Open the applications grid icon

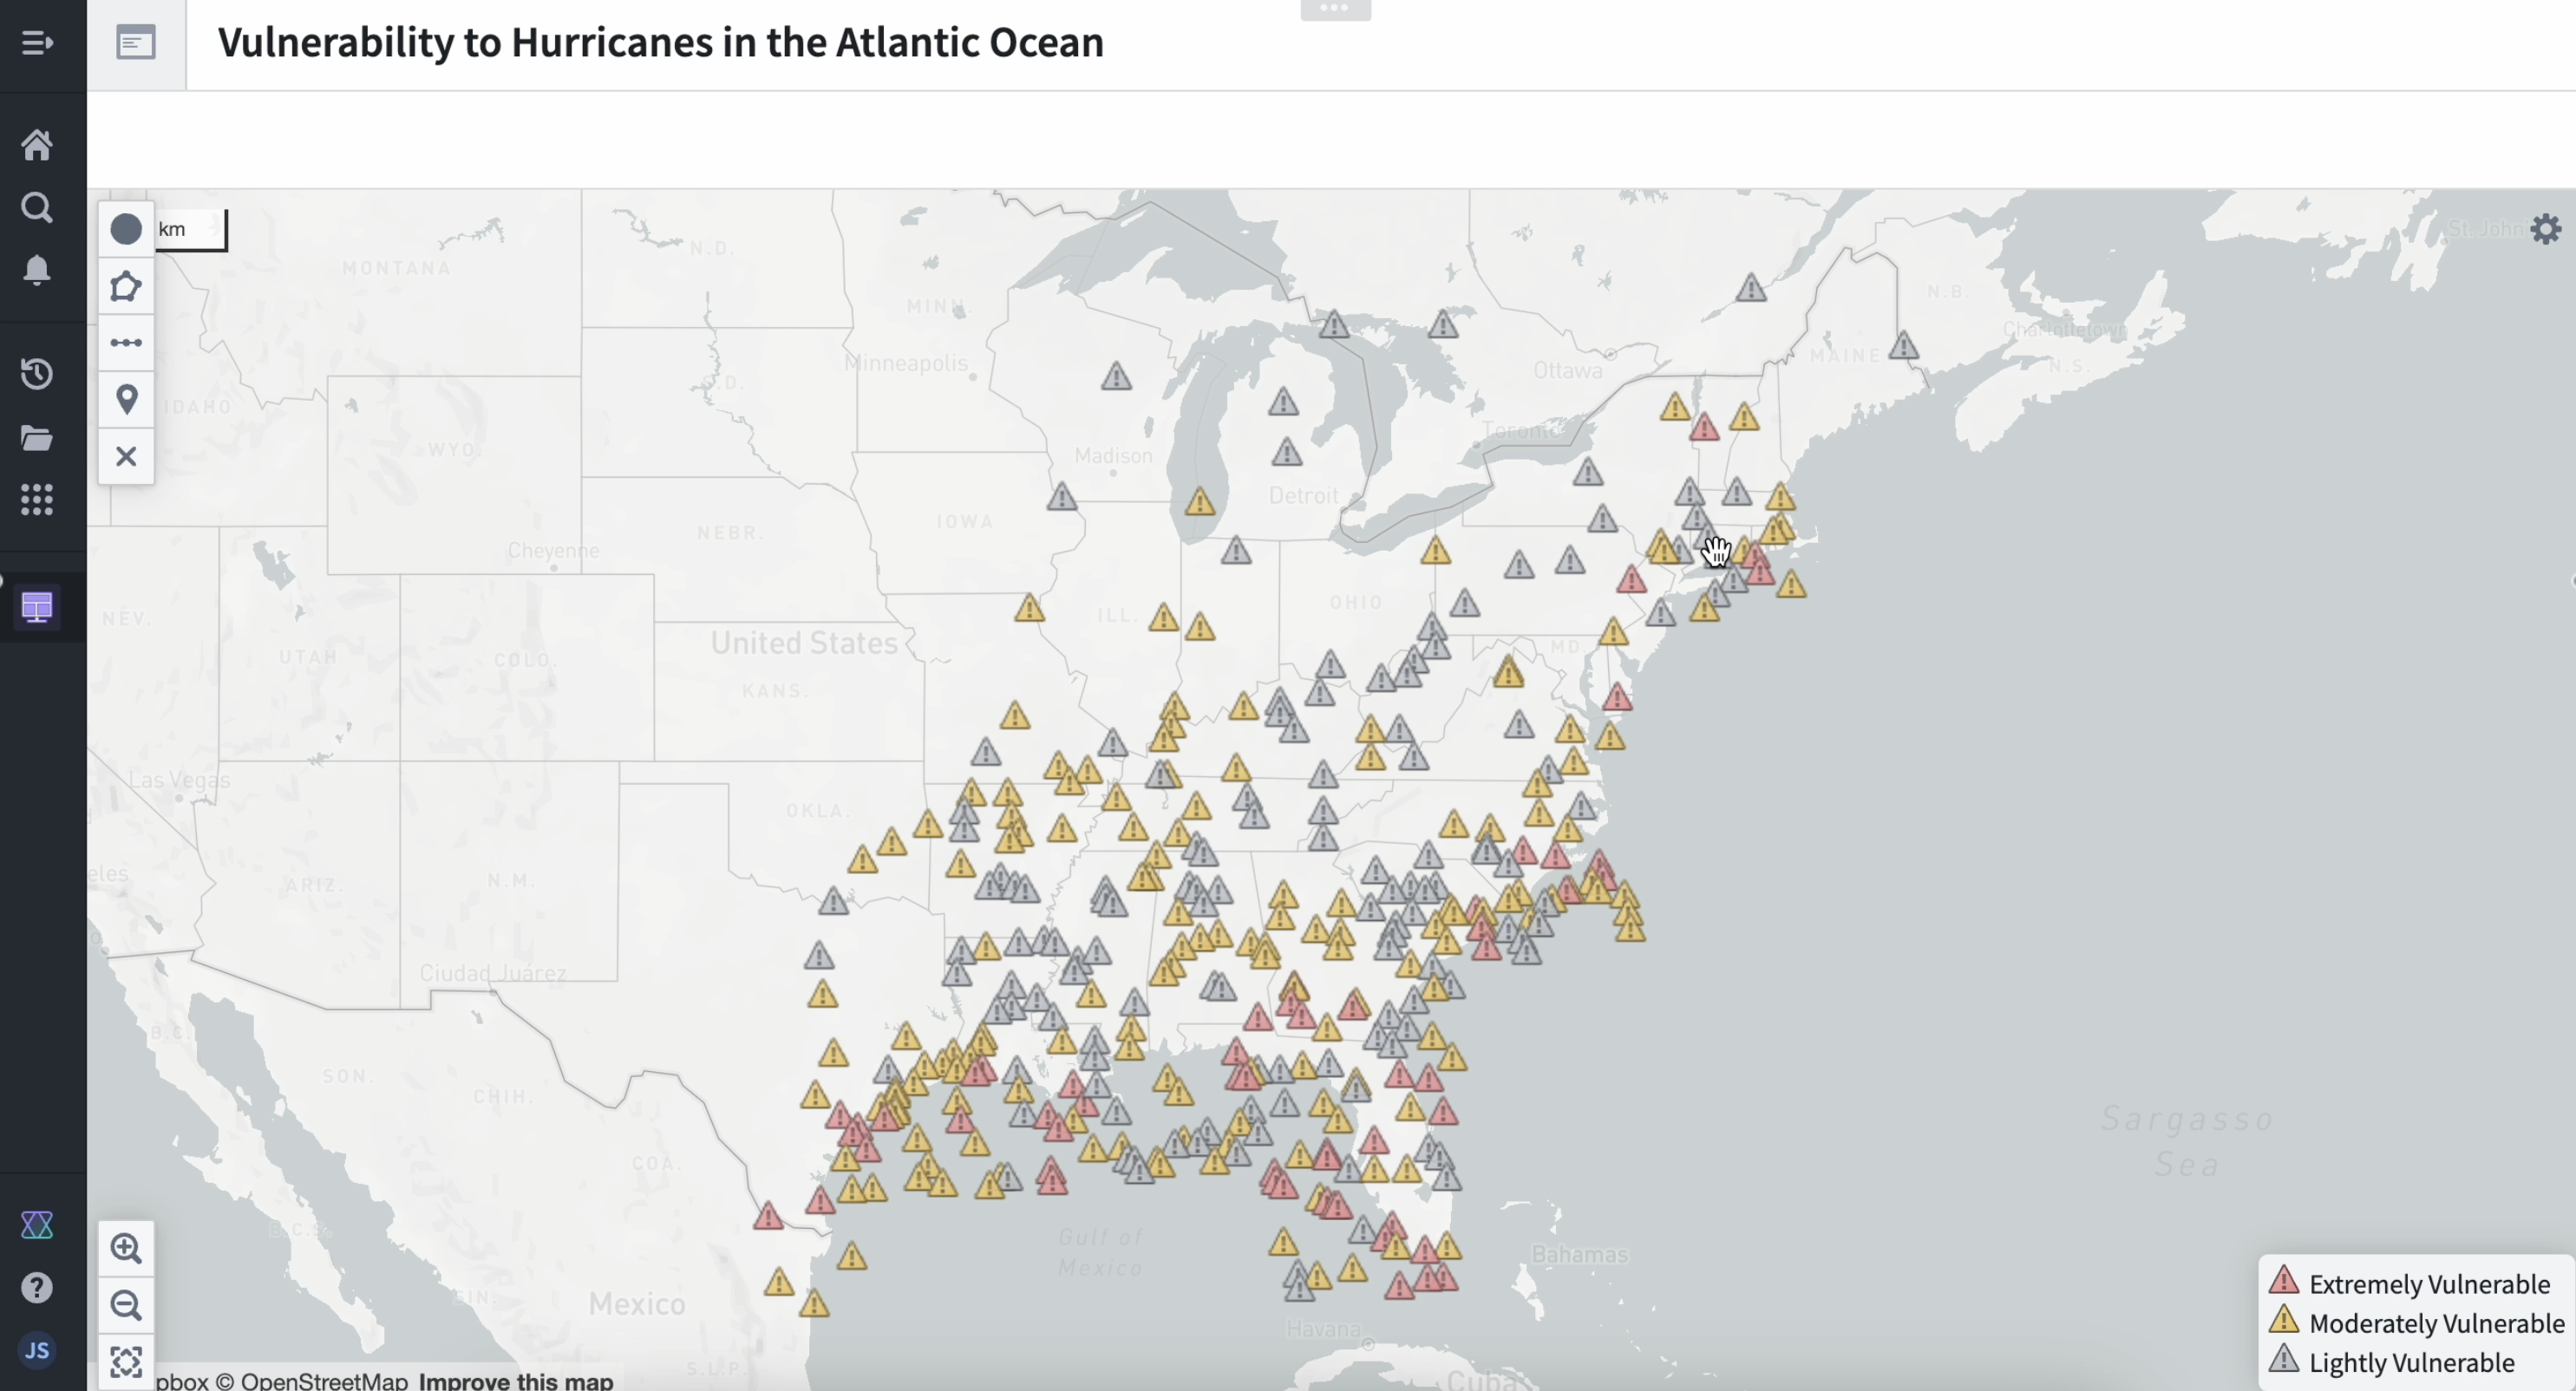[x=37, y=500]
